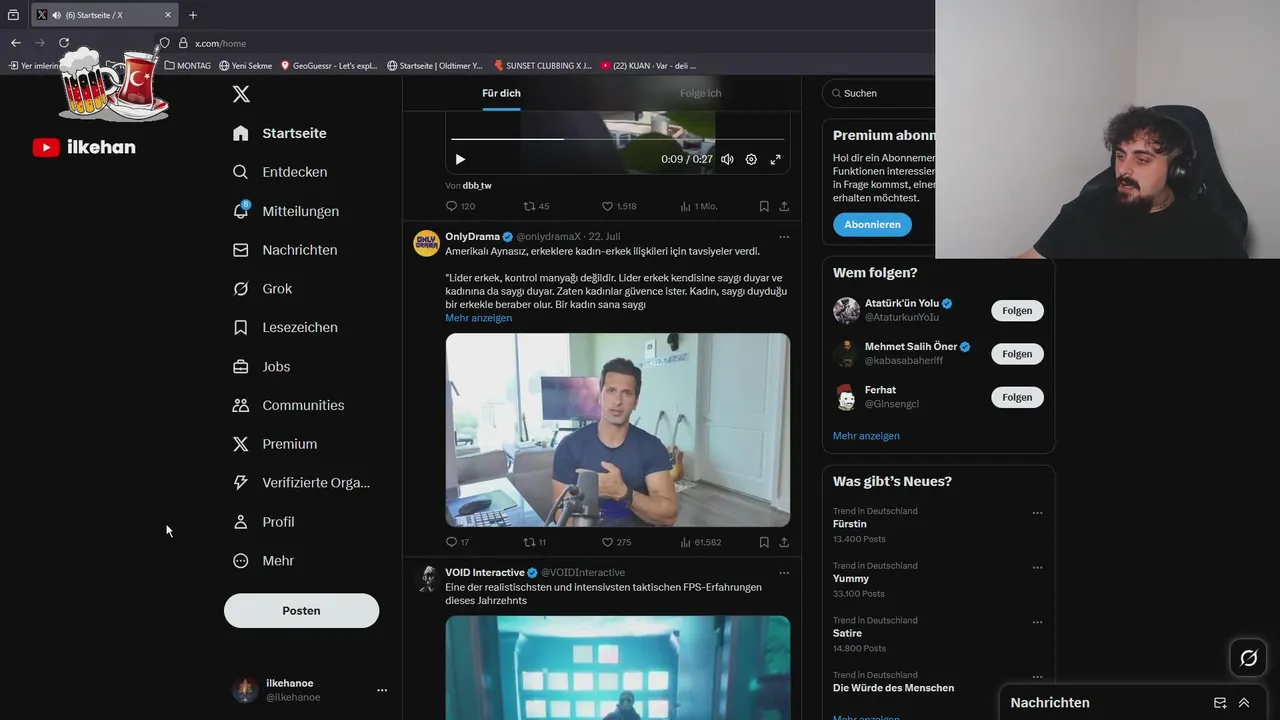The height and width of the screenshot is (720, 1280).
Task: Open Startseite home in sidebar
Action: [x=281, y=133]
